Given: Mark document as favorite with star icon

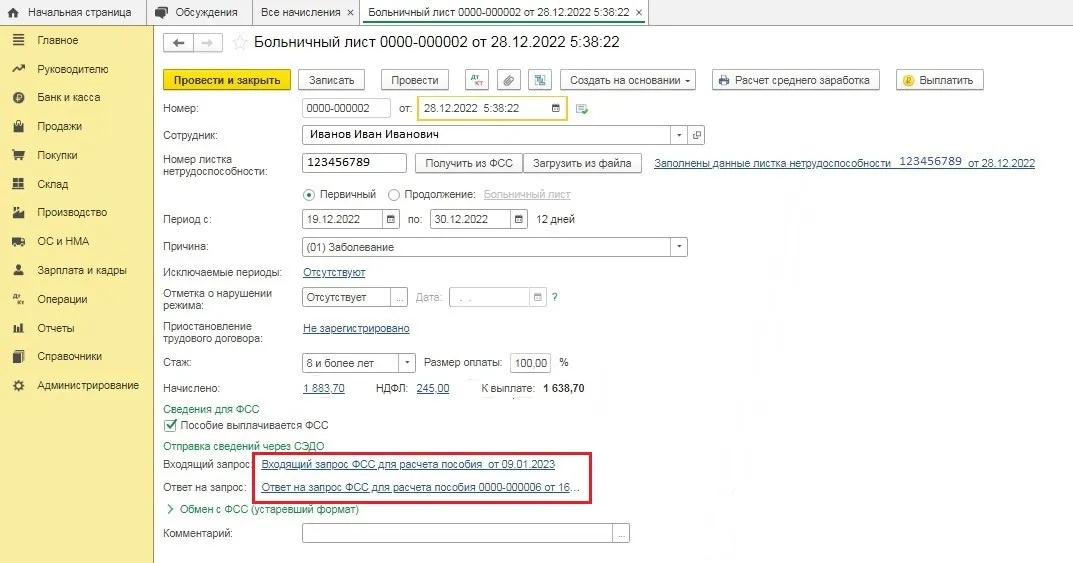Looking at the screenshot, I should point(240,43).
